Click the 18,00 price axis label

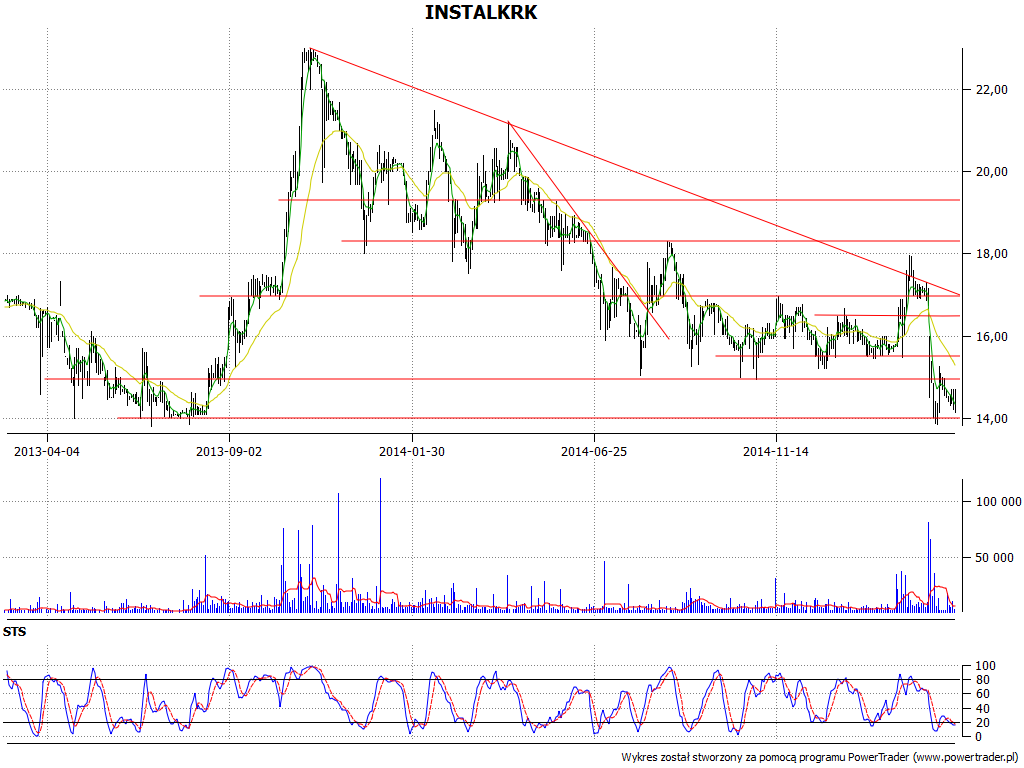click(x=991, y=254)
